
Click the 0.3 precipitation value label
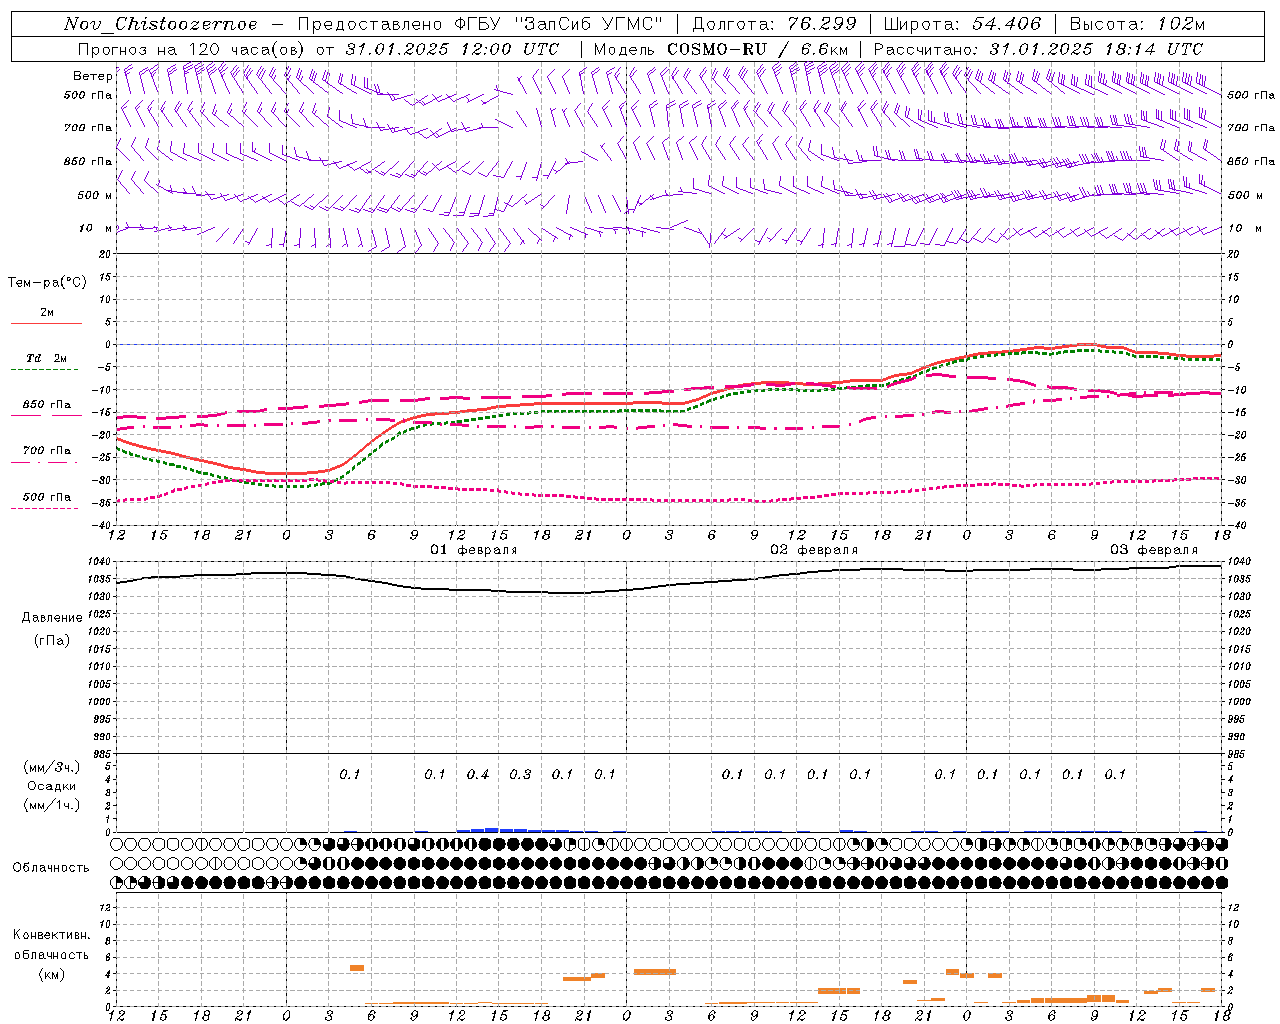coord(520,774)
